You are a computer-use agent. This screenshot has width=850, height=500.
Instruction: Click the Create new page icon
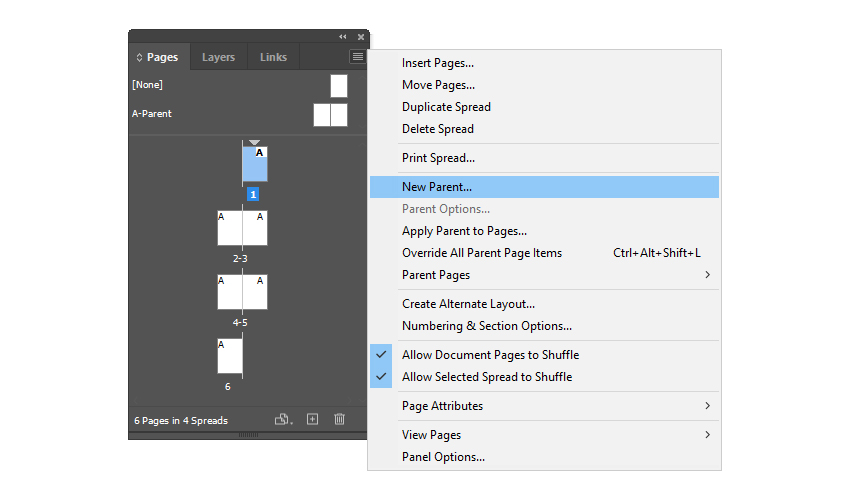click(x=312, y=419)
